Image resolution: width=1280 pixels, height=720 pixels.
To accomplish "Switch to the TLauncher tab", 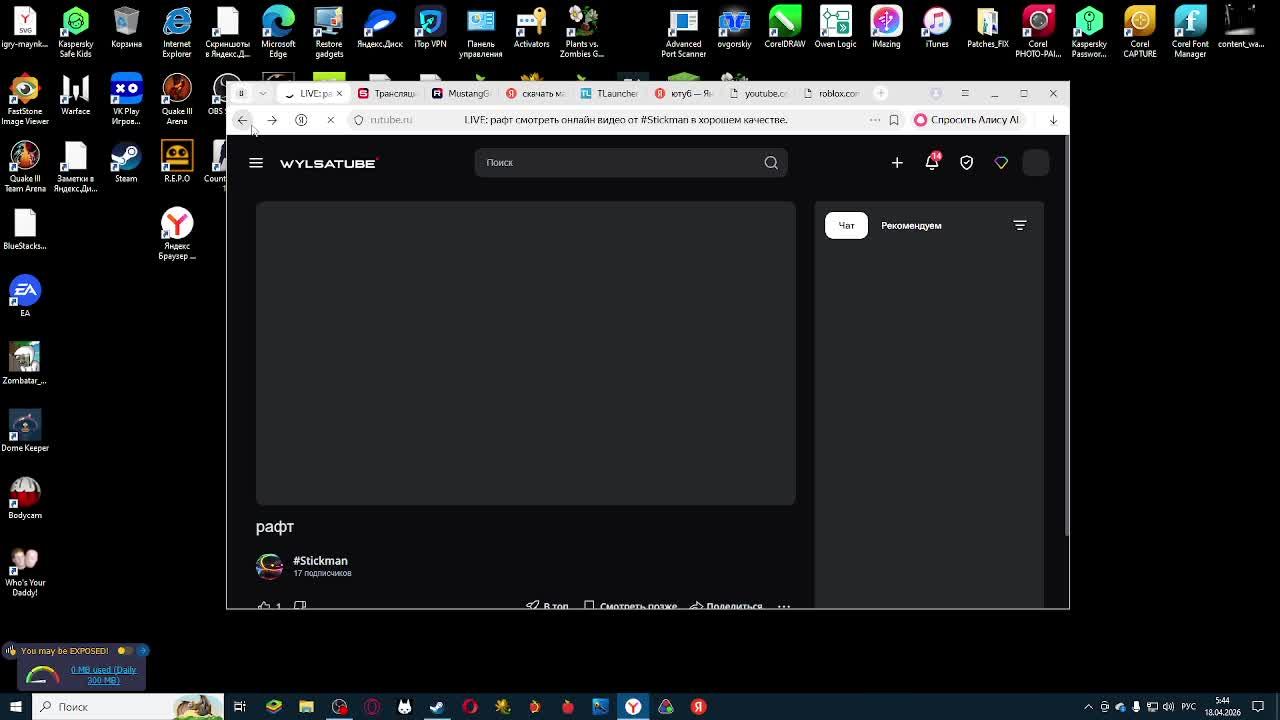I will point(609,93).
